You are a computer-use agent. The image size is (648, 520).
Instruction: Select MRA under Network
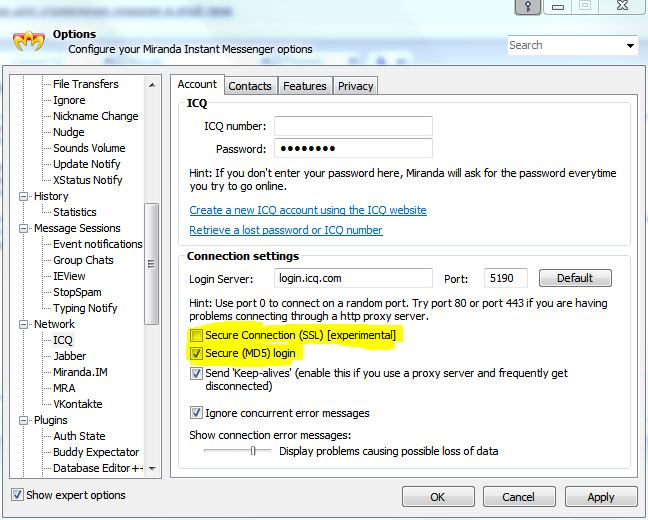coord(64,388)
